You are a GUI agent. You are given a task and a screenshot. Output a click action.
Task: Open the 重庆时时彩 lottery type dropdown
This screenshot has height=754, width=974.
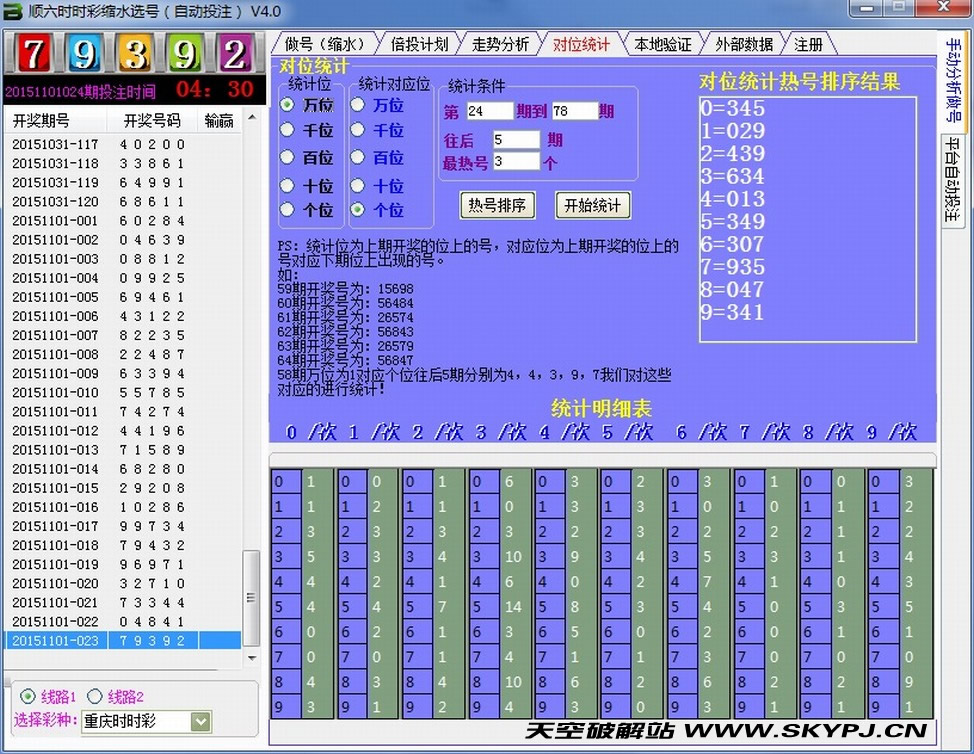pos(201,721)
